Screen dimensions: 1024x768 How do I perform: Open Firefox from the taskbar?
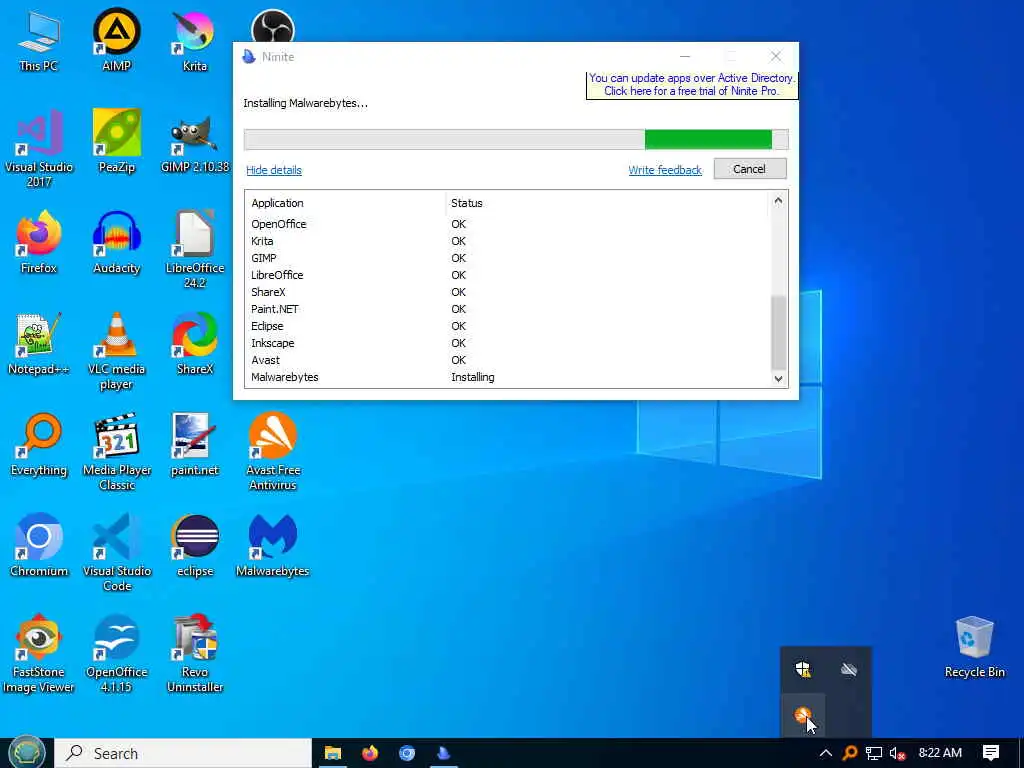[370, 753]
